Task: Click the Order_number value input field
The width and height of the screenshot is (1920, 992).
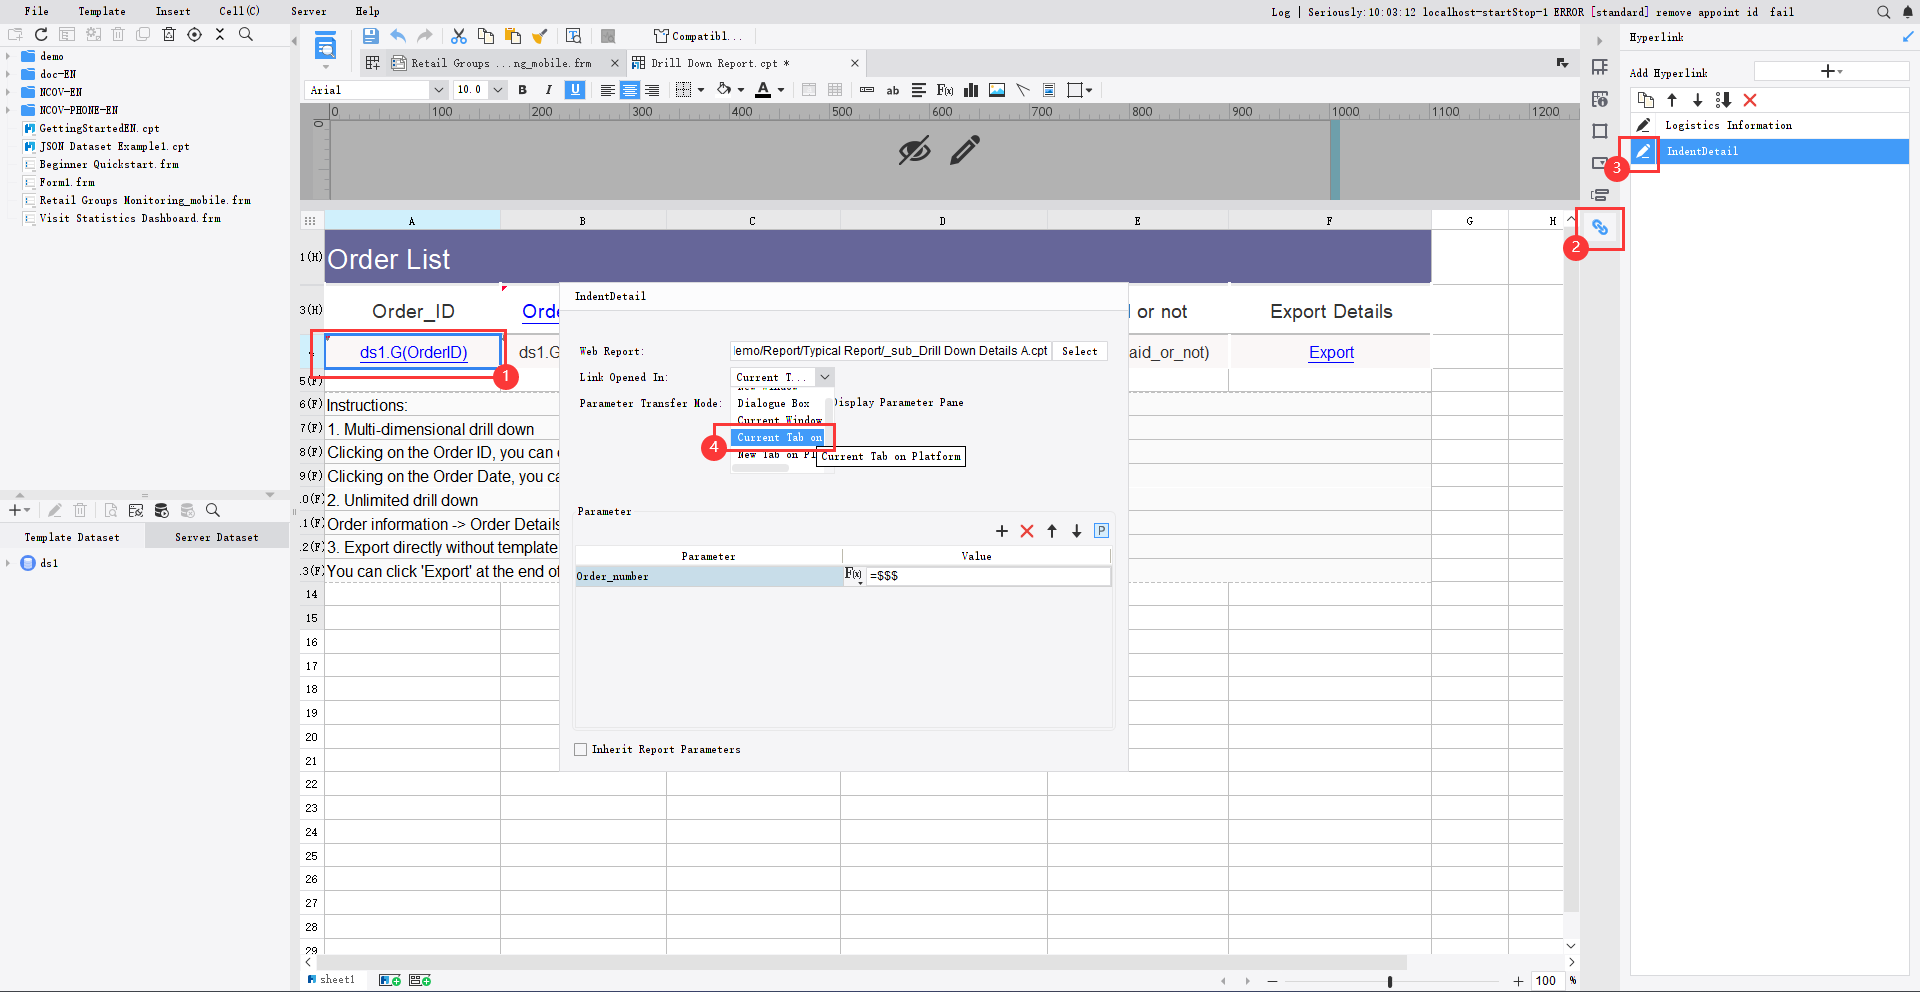Action: (985, 576)
